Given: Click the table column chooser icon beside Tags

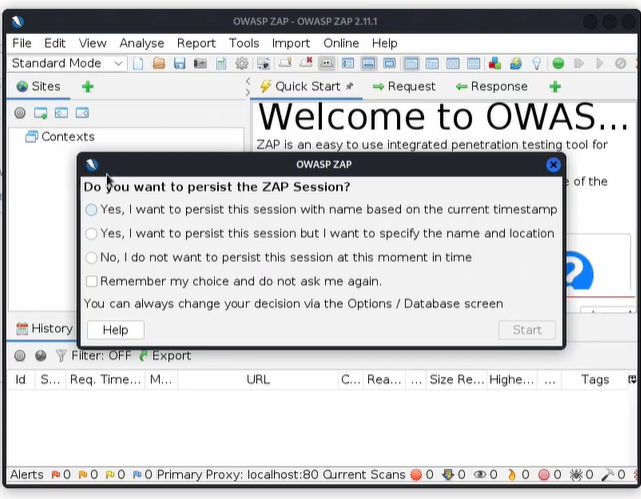Looking at the screenshot, I should [631, 380].
